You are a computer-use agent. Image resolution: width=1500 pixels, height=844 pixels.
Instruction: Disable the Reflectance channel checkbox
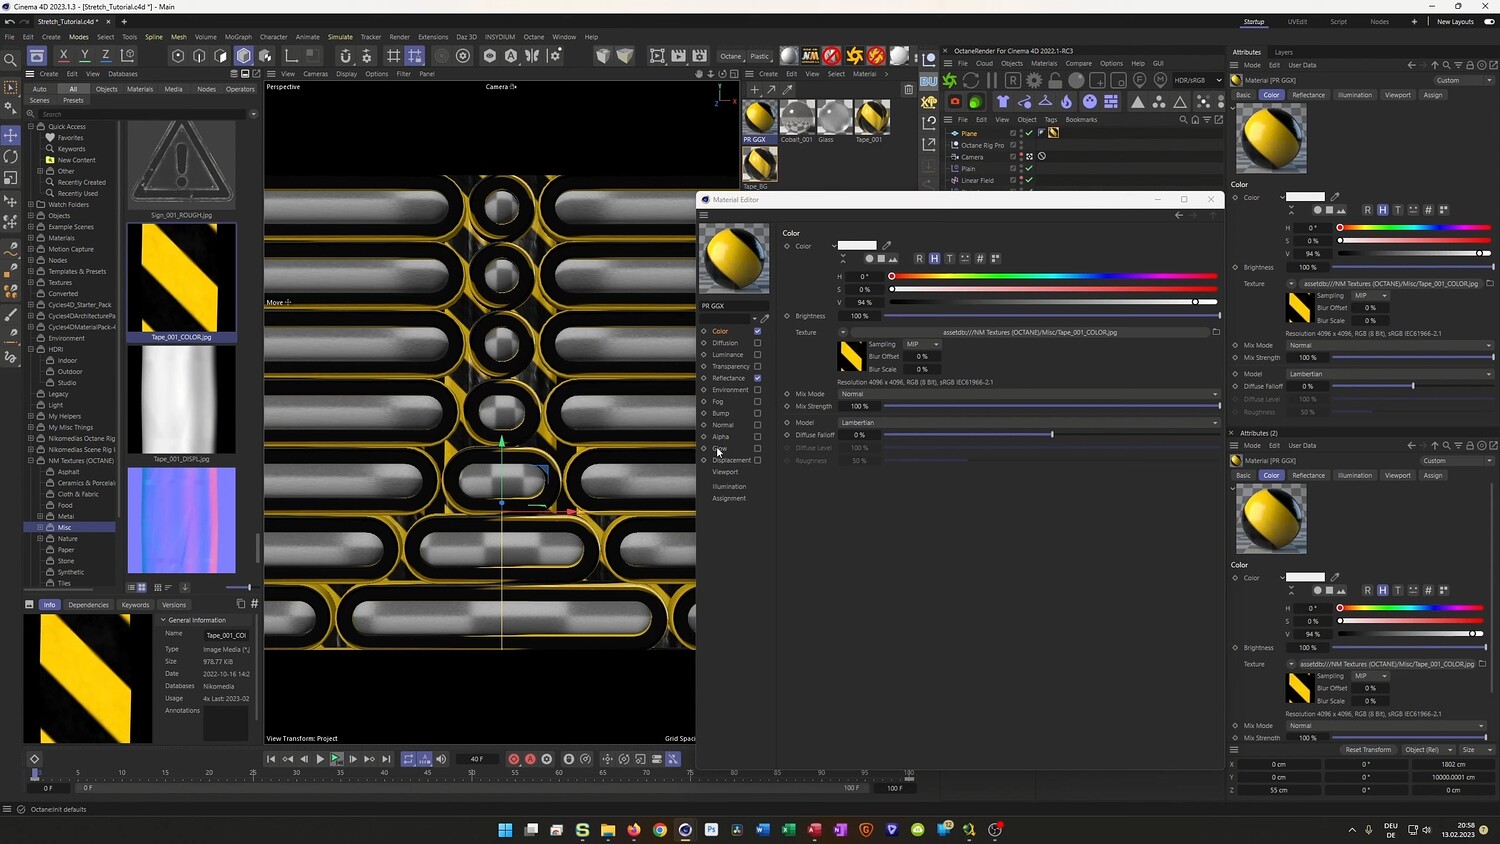click(x=757, y=378)
